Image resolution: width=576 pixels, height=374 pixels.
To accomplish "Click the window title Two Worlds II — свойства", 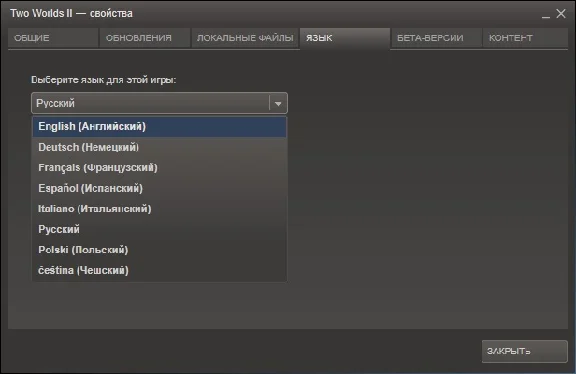I will 71,14.
